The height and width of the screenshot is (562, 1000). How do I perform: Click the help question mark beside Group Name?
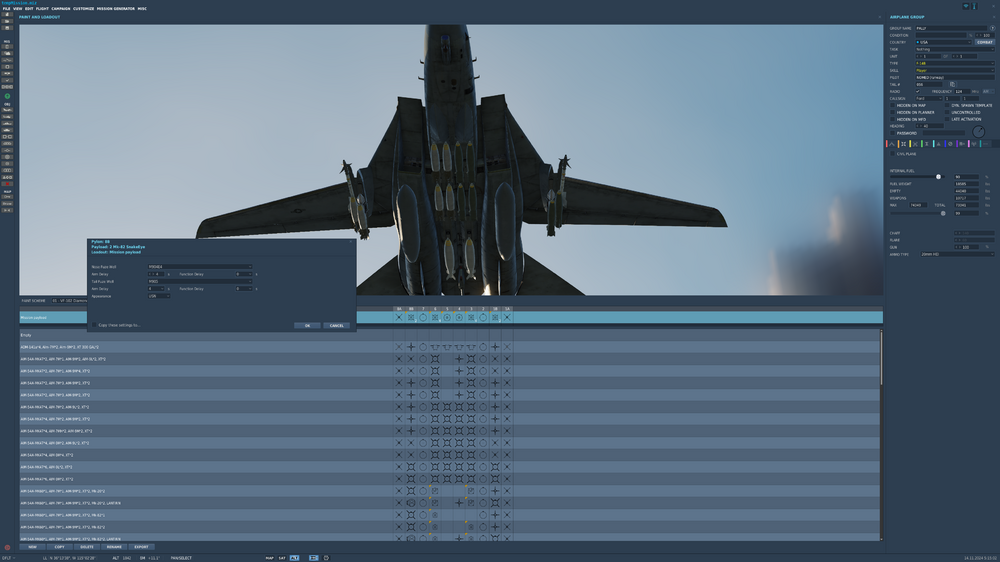pyautogui.click(x=992, y=28)
